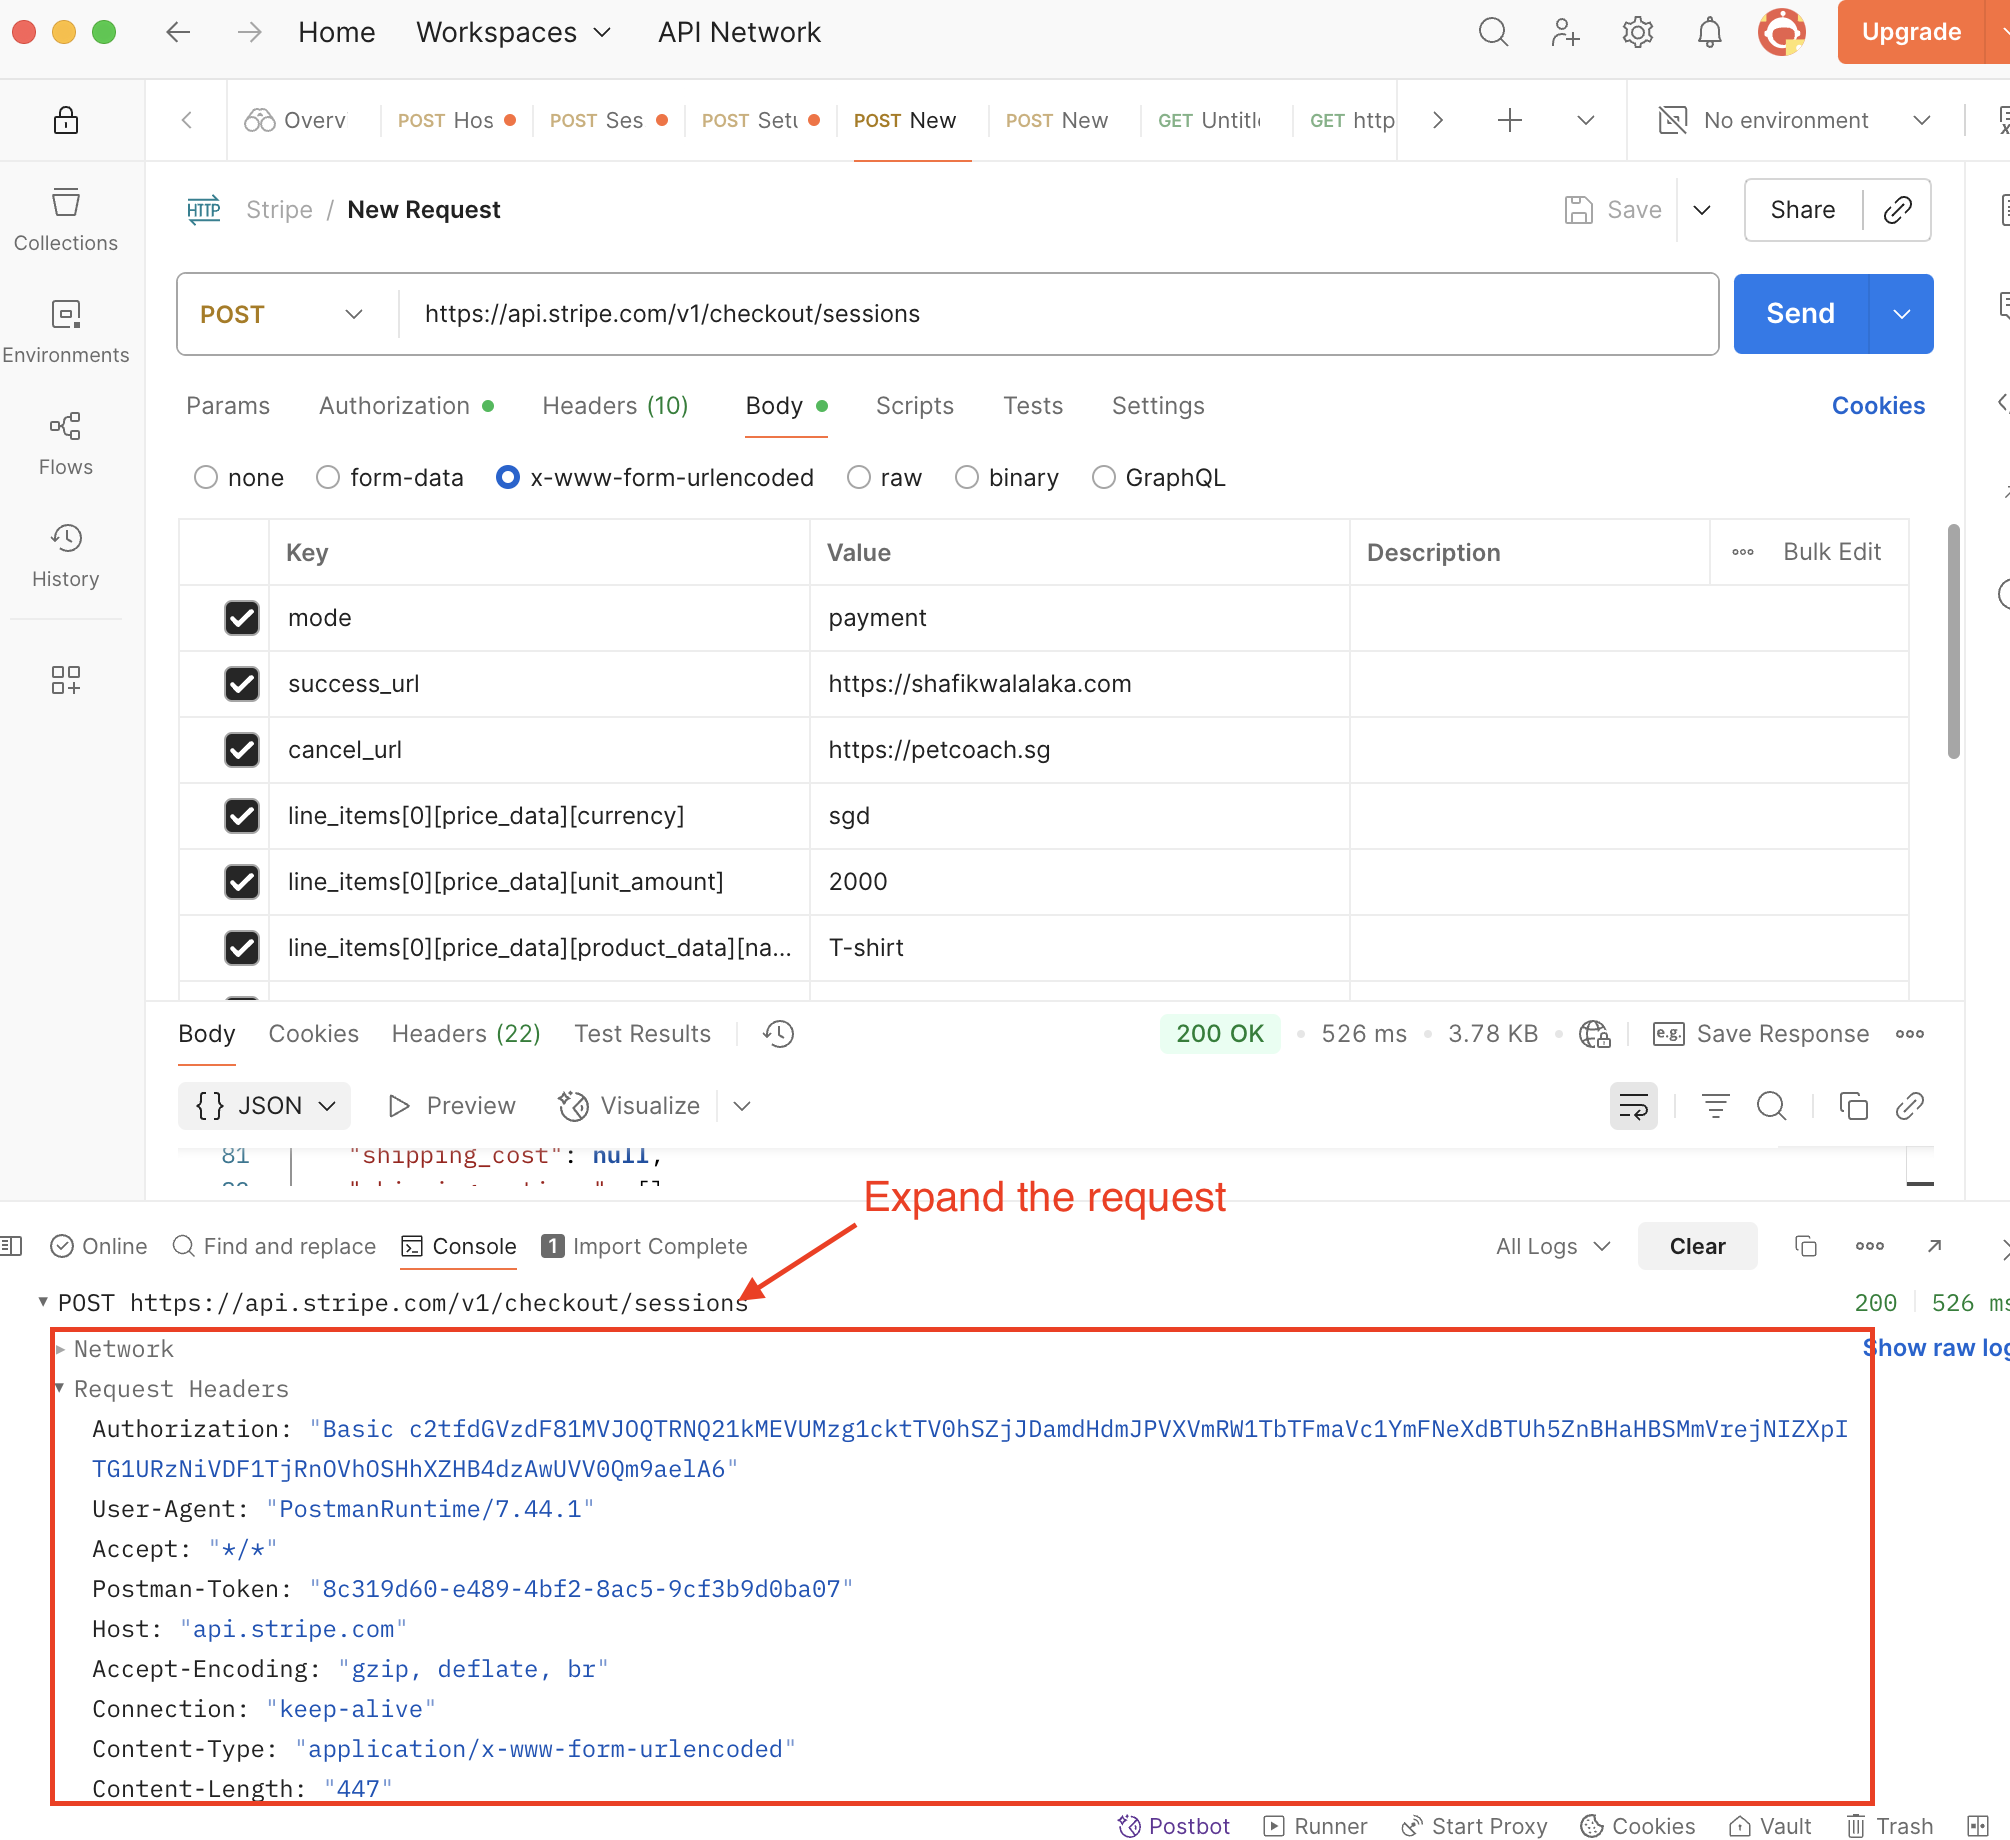2010x1840 pixels.
Task: Copy the response body
Action: pos(1853,1106)
